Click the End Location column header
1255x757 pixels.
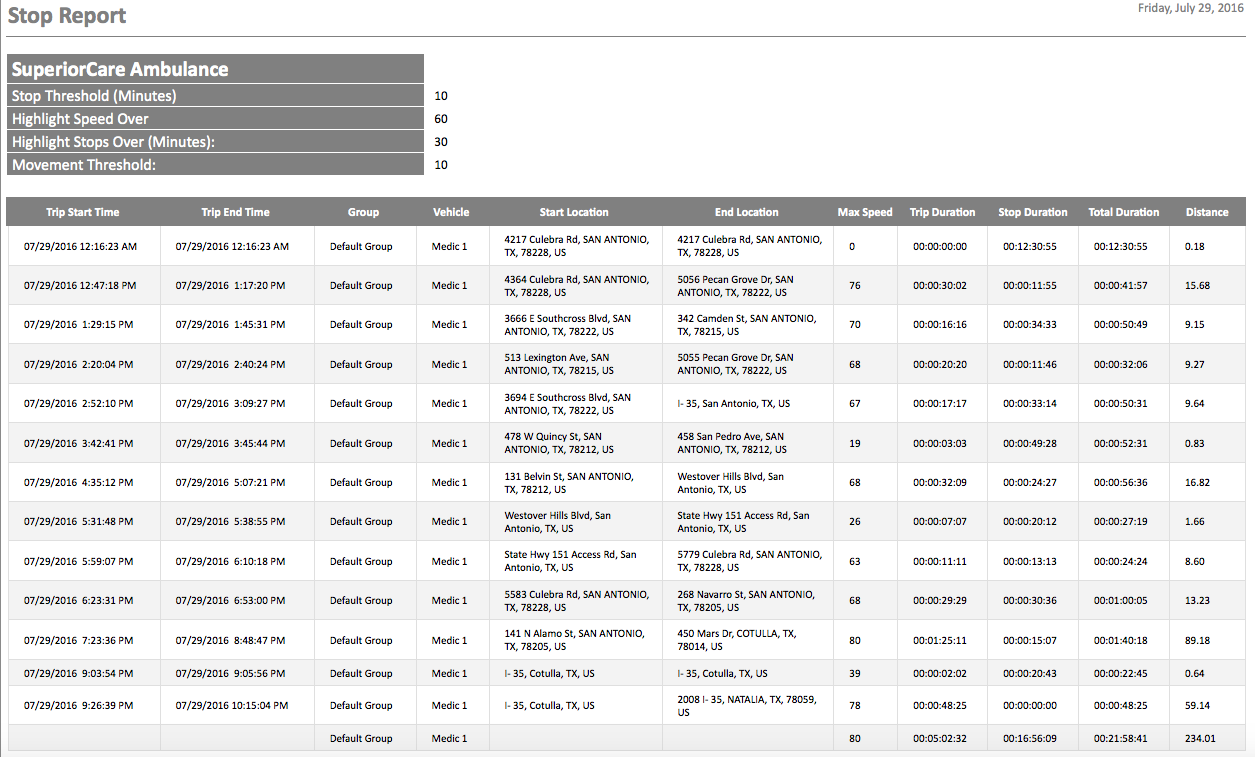tap(746, 212)
